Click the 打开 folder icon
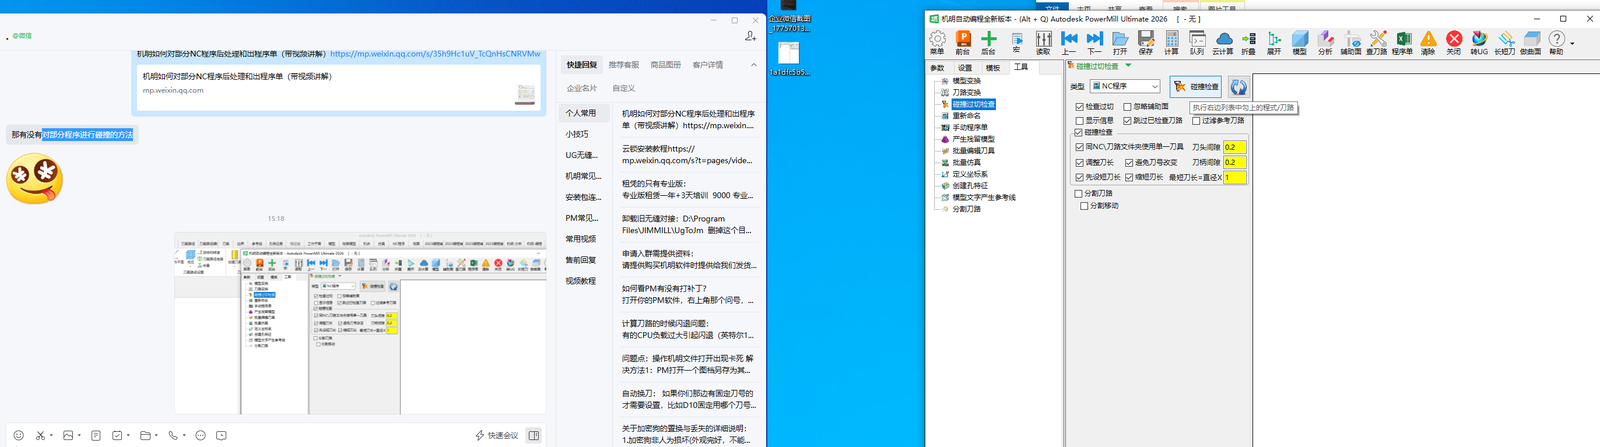 click(x=1120, y=41)
